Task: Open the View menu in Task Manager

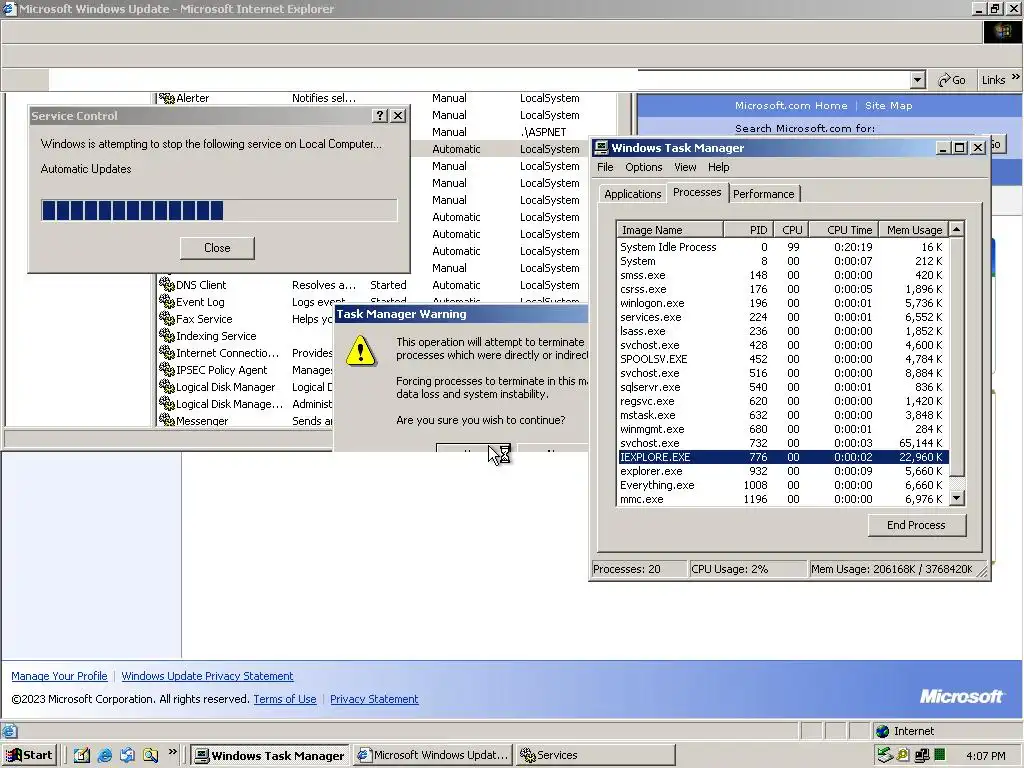Action: tap(685, 167)
